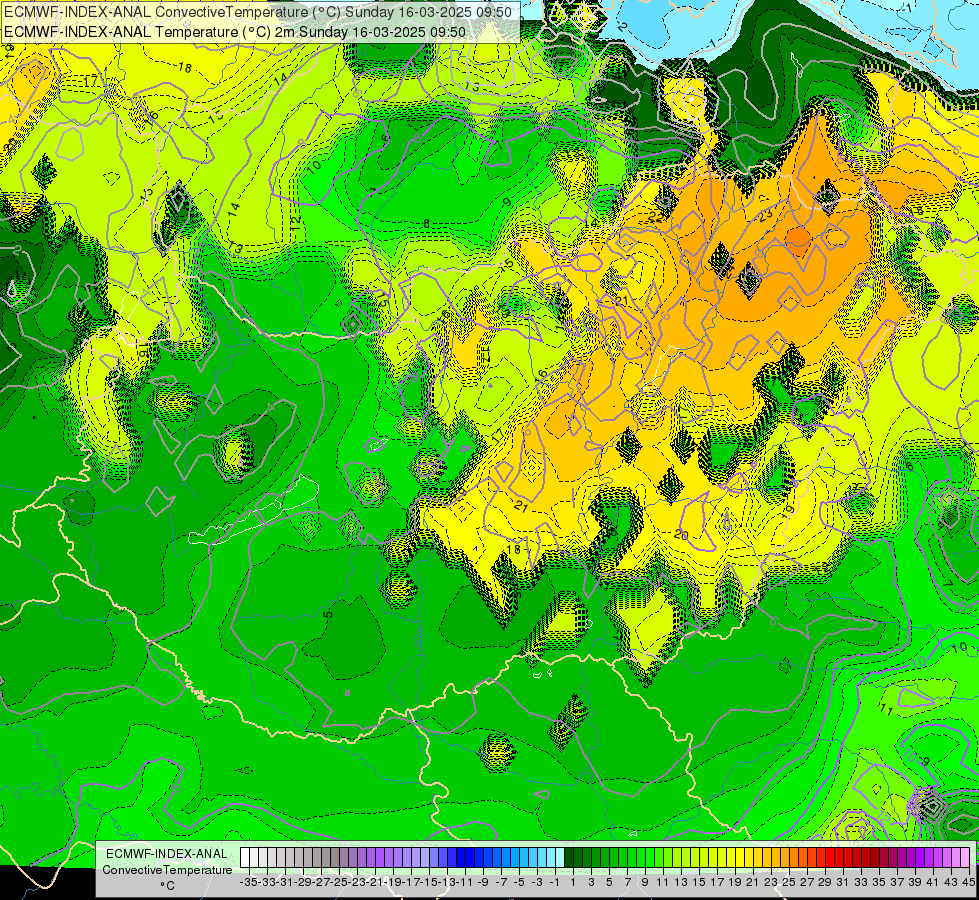Click the small deep-orange maximum spot in orange zone
This screenshot has height=900, width=979.
[x=799, y=237]
